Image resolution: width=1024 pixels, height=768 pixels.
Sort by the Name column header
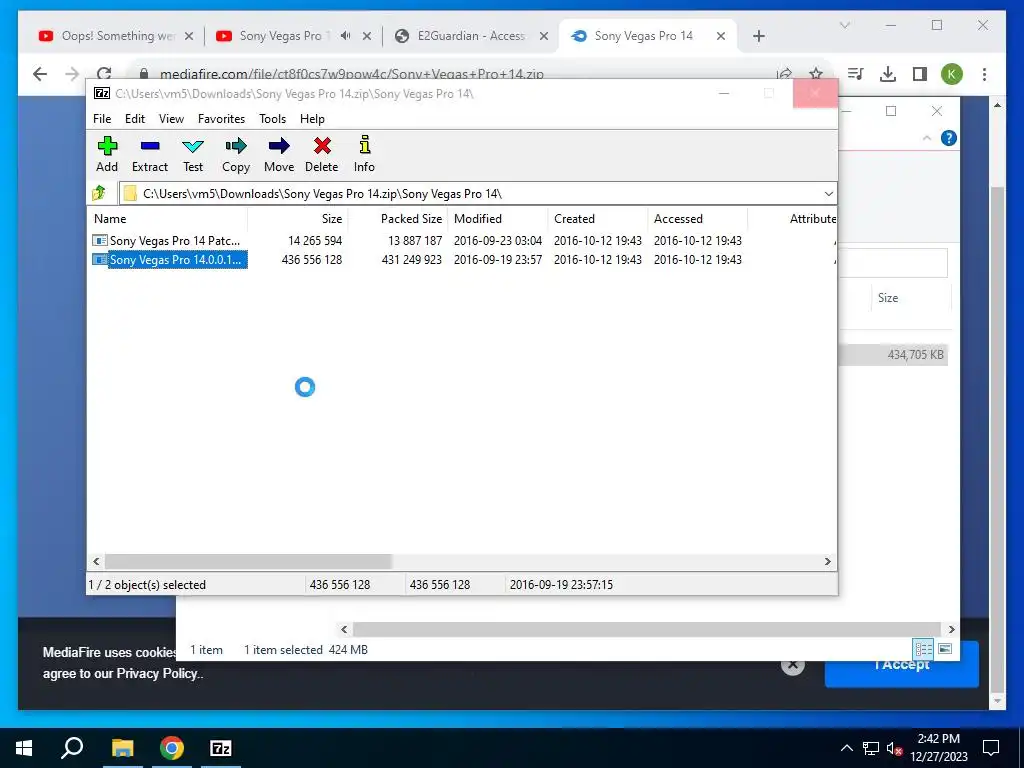coord(167,219)
